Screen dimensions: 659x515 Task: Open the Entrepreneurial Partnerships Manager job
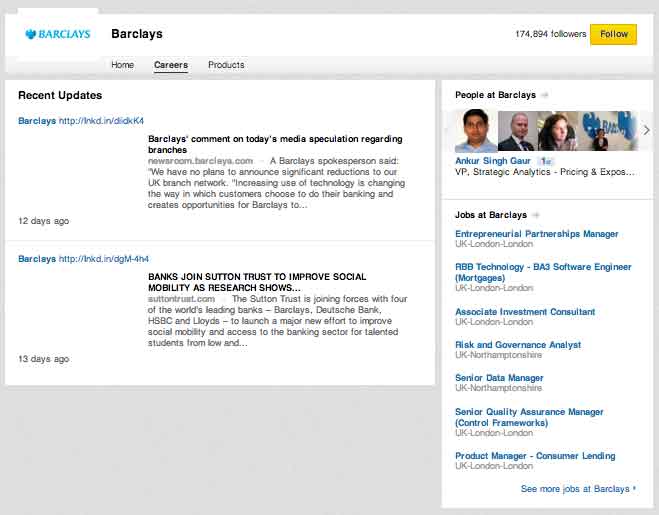tap(537, 234)
